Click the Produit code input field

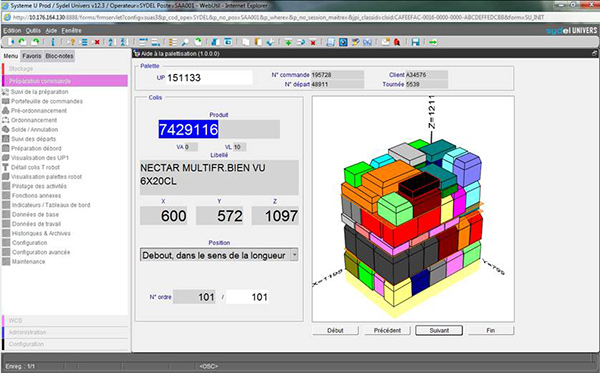[x=219, y=129]
